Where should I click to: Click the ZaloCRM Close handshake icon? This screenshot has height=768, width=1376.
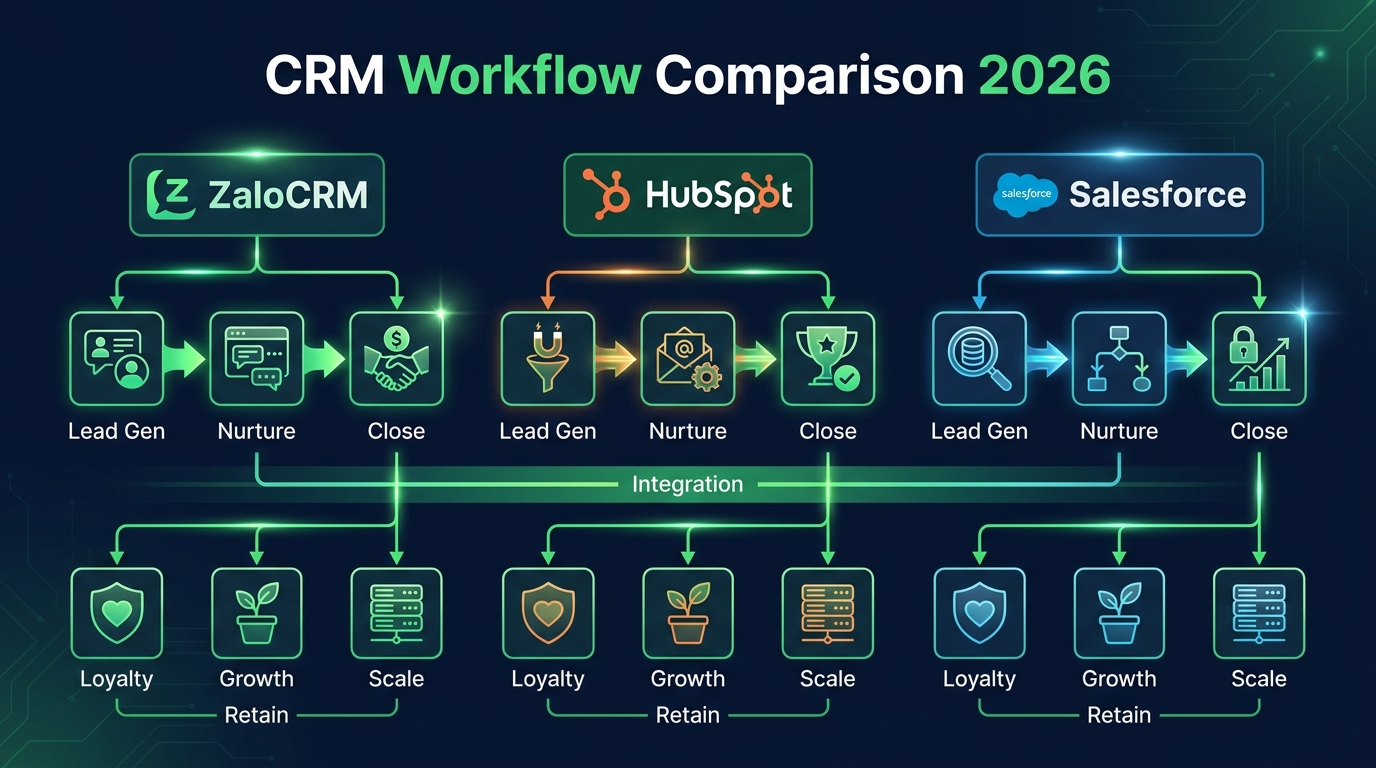(396, 358)
